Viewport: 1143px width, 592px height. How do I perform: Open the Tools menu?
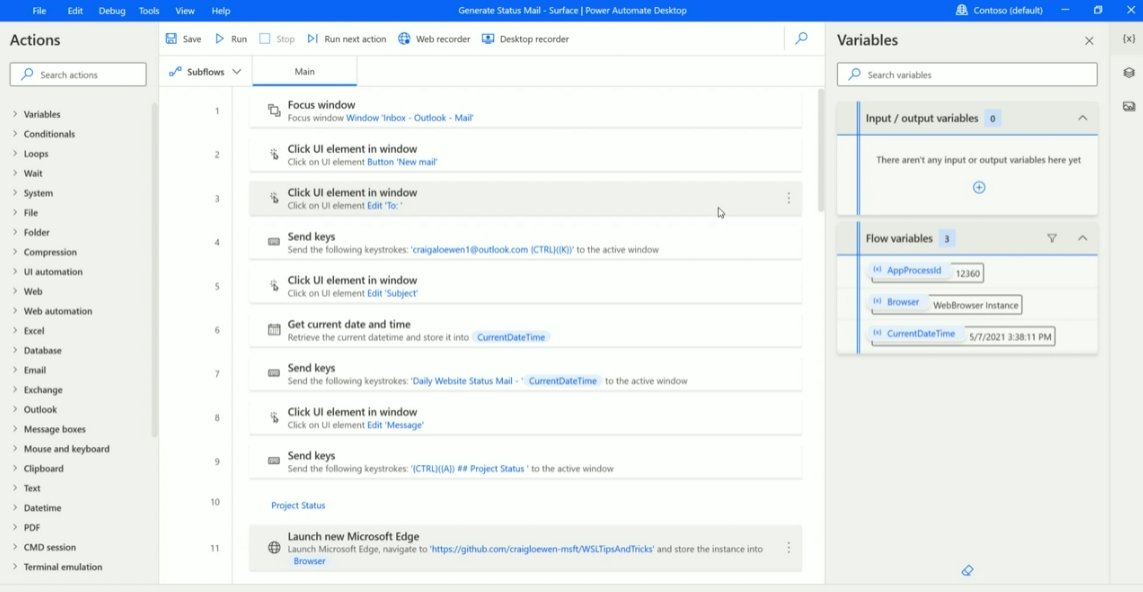pyautogui.click(x=149, y=11)
